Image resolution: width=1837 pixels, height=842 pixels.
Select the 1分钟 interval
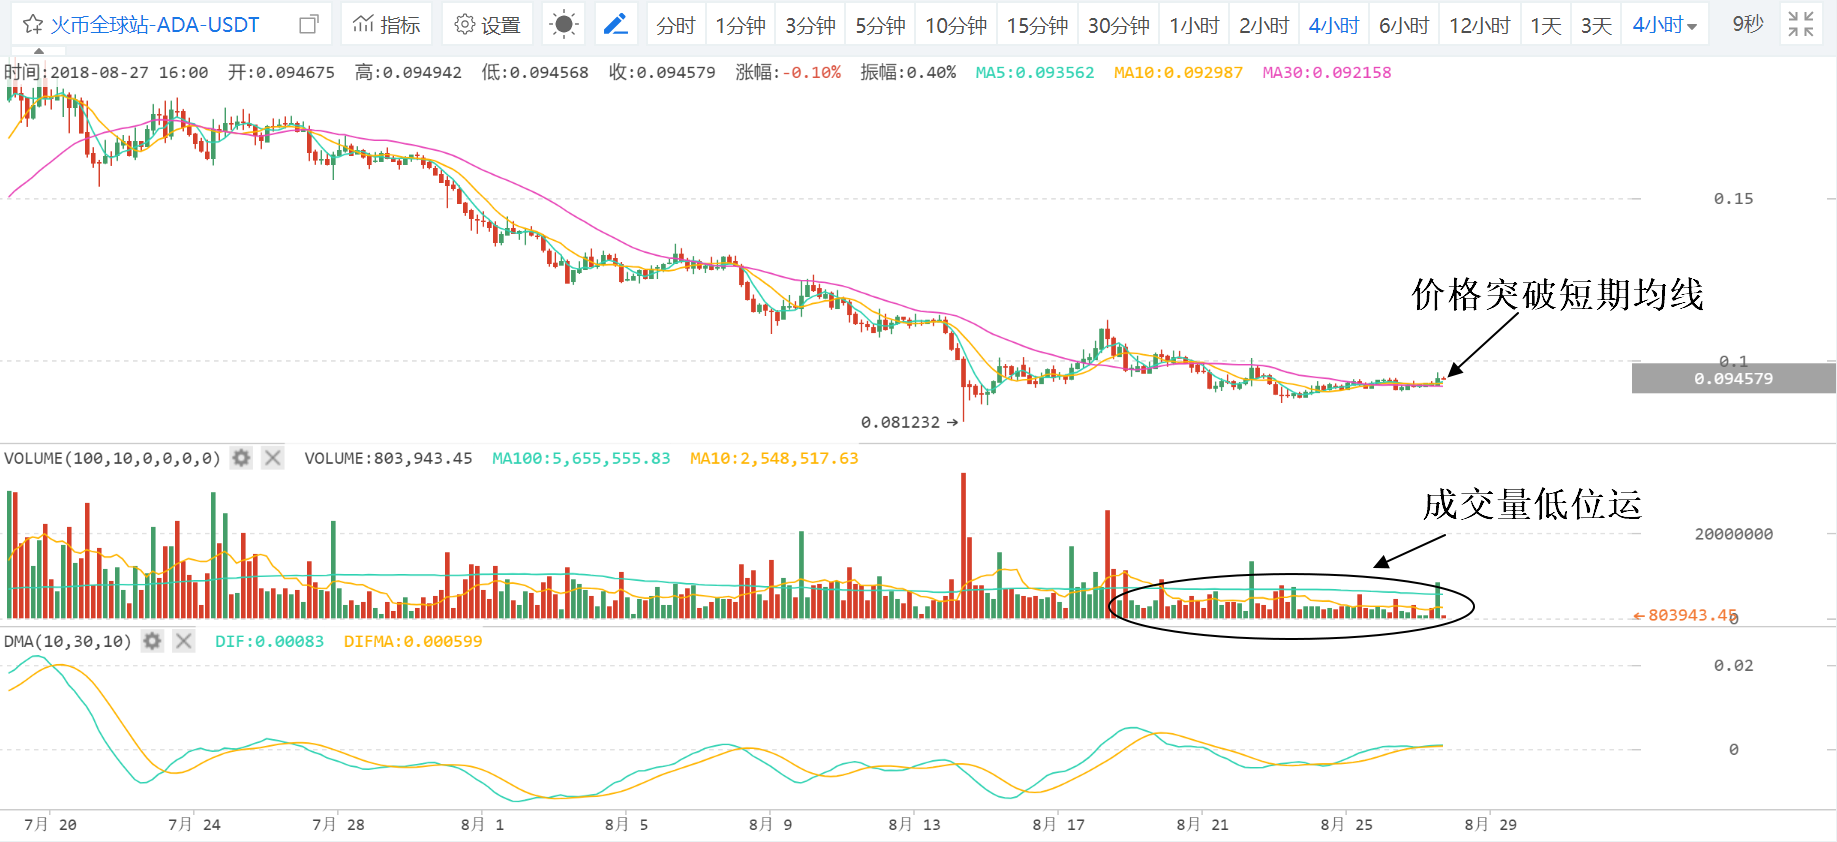(x=740, y=25)
